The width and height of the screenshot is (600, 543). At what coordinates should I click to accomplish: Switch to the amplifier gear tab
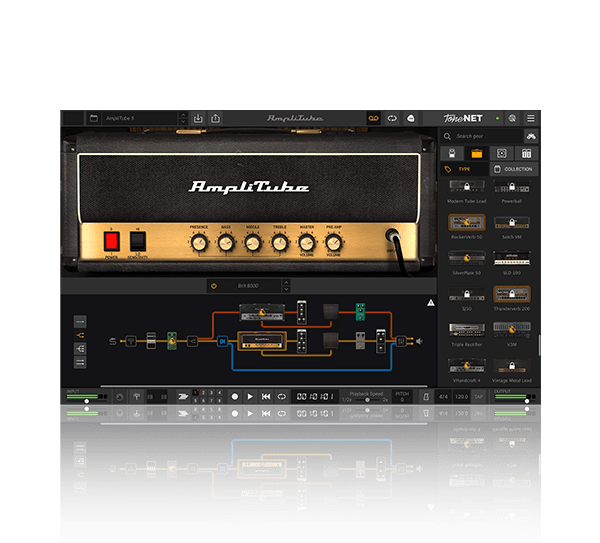(477, 153)
